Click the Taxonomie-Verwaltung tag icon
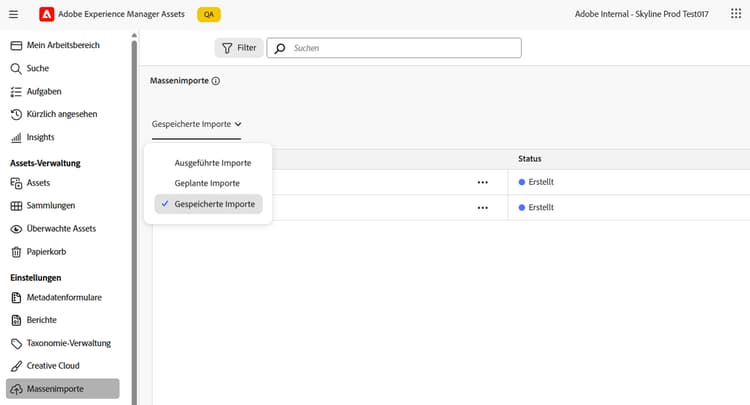The width and height of the screenshot is (750, 405). (16, 343)
